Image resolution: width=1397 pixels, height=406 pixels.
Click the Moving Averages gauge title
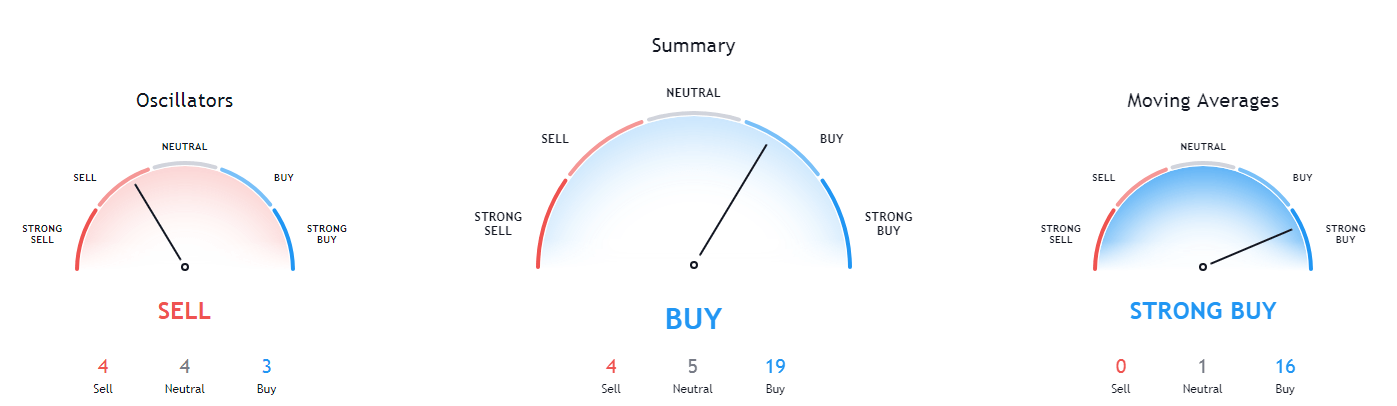[1202, 101]
